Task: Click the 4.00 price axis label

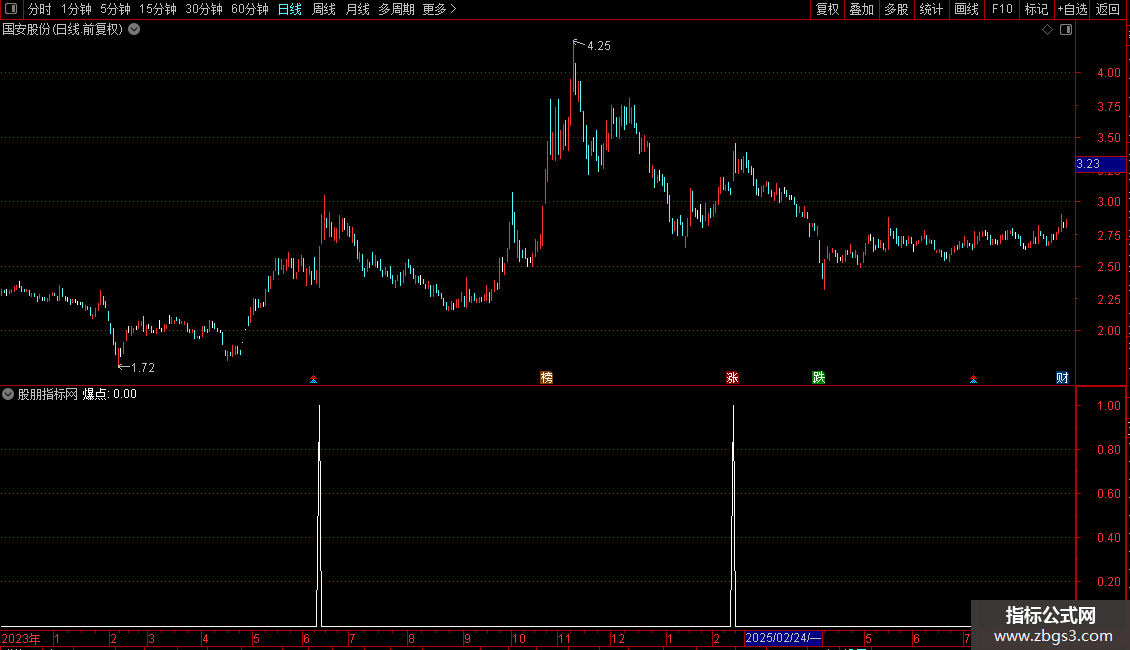Action: pos(1108,73)
